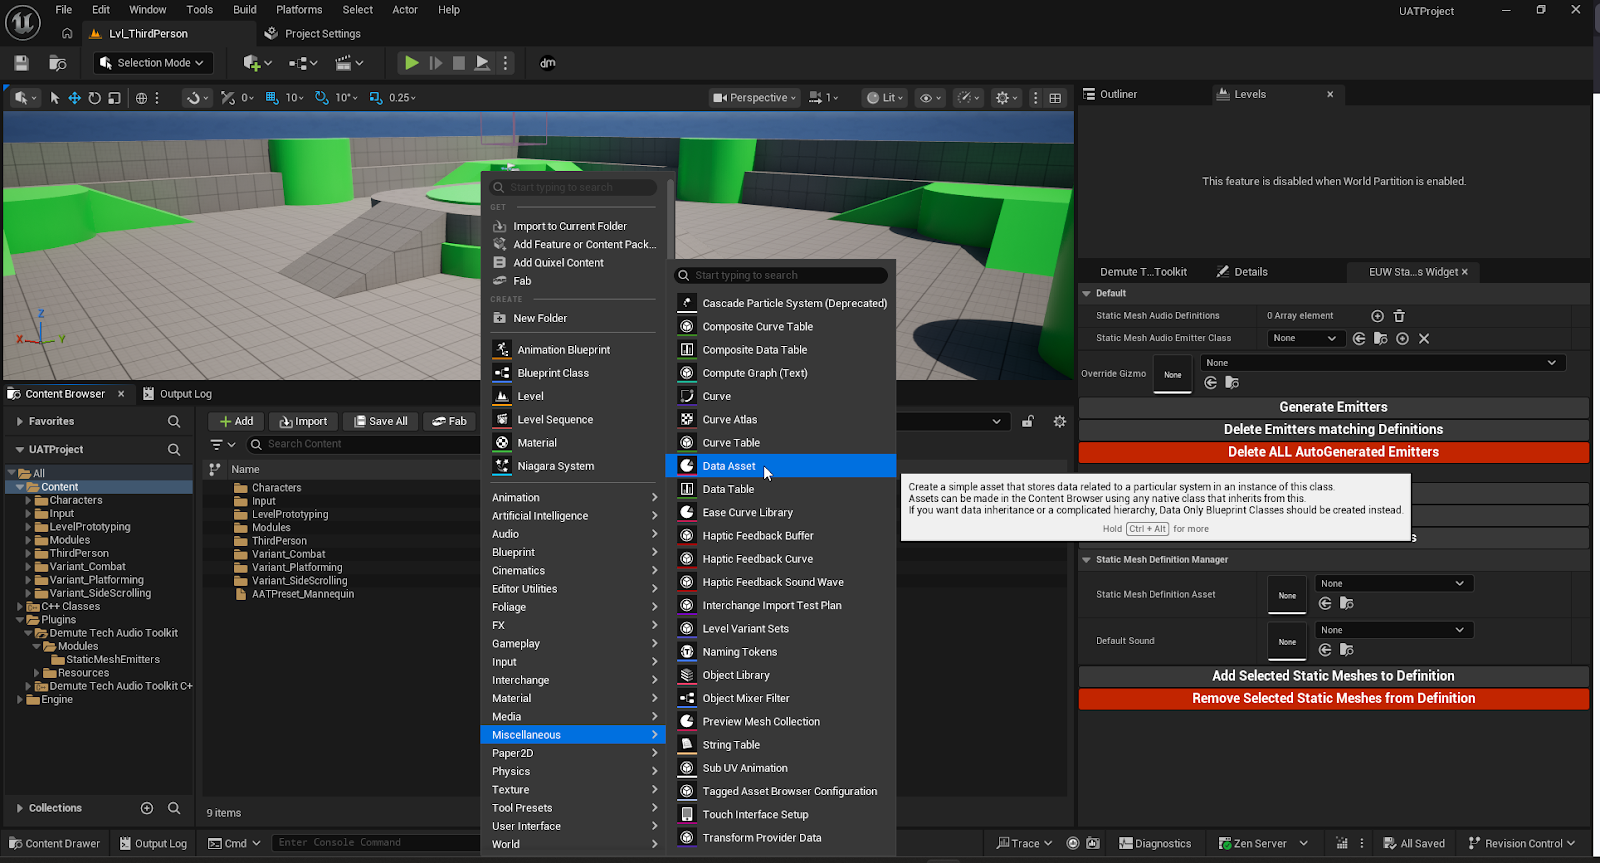Open the Revision Control menu
This screenshot has width=1600, height=863.
point(1522,843)
